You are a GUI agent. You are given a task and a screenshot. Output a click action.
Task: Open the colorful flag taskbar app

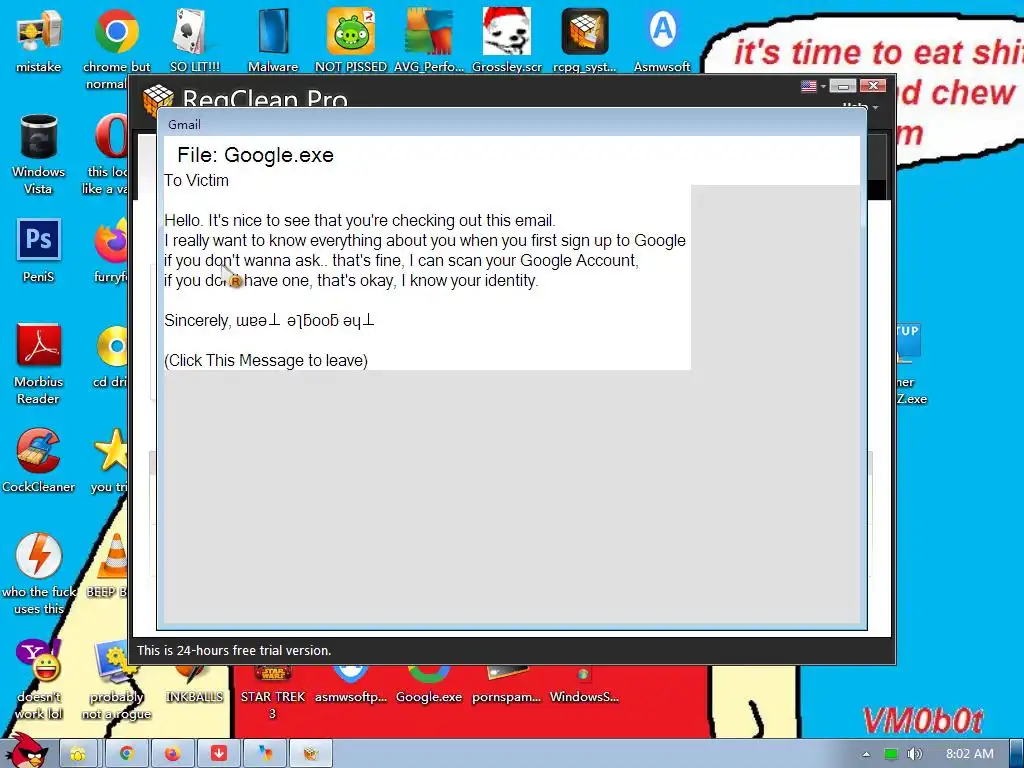click(x=265, y=754)
